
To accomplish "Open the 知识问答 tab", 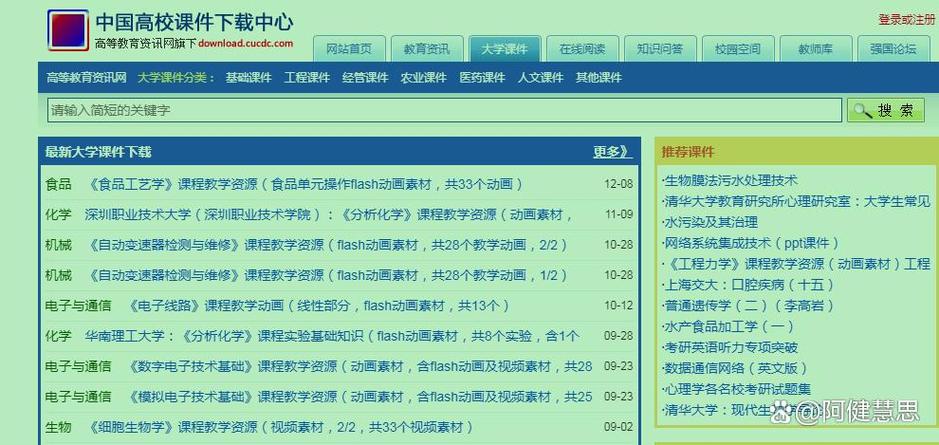I will [x=660, y=49].
